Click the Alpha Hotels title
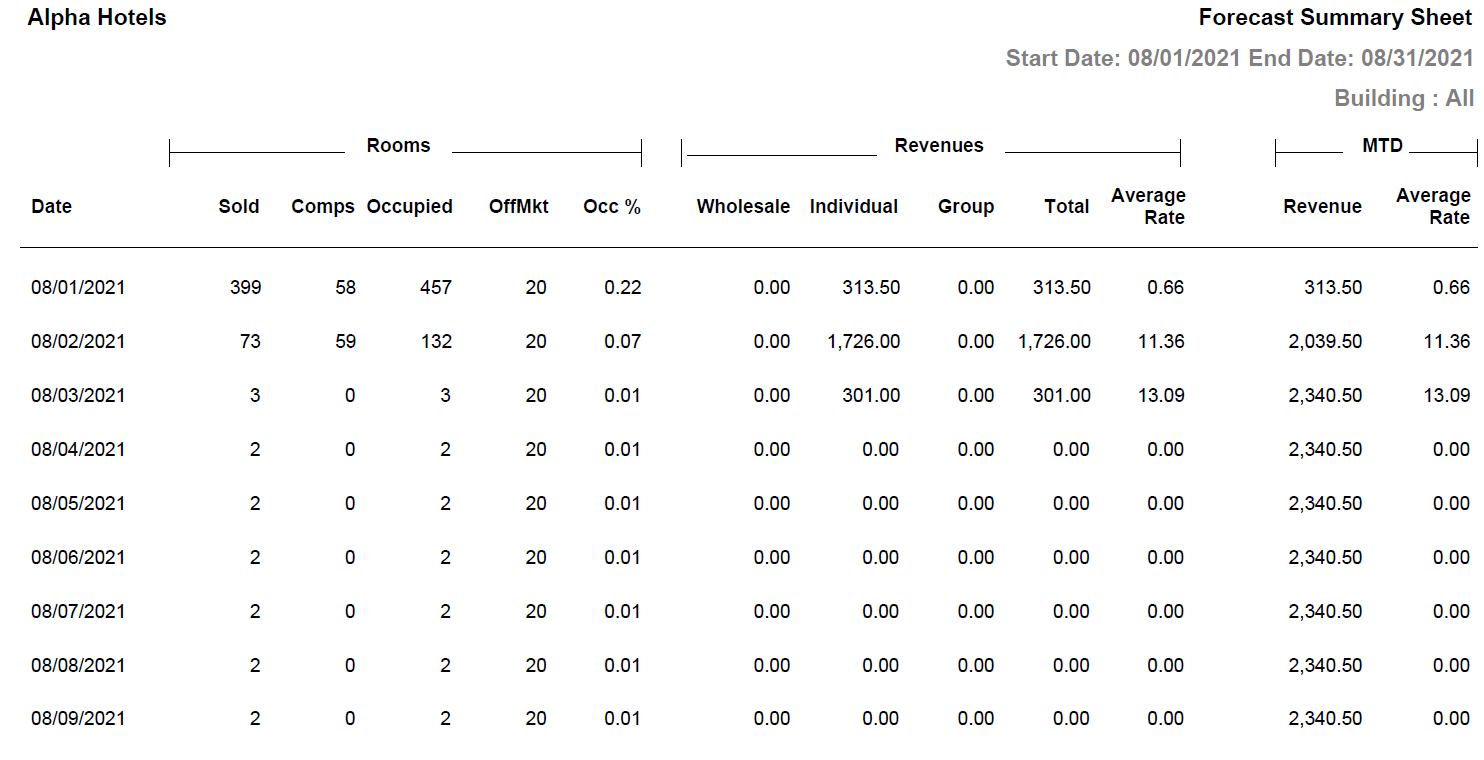The width and height of the screenshot is (1484, 760). pos(96,17)
